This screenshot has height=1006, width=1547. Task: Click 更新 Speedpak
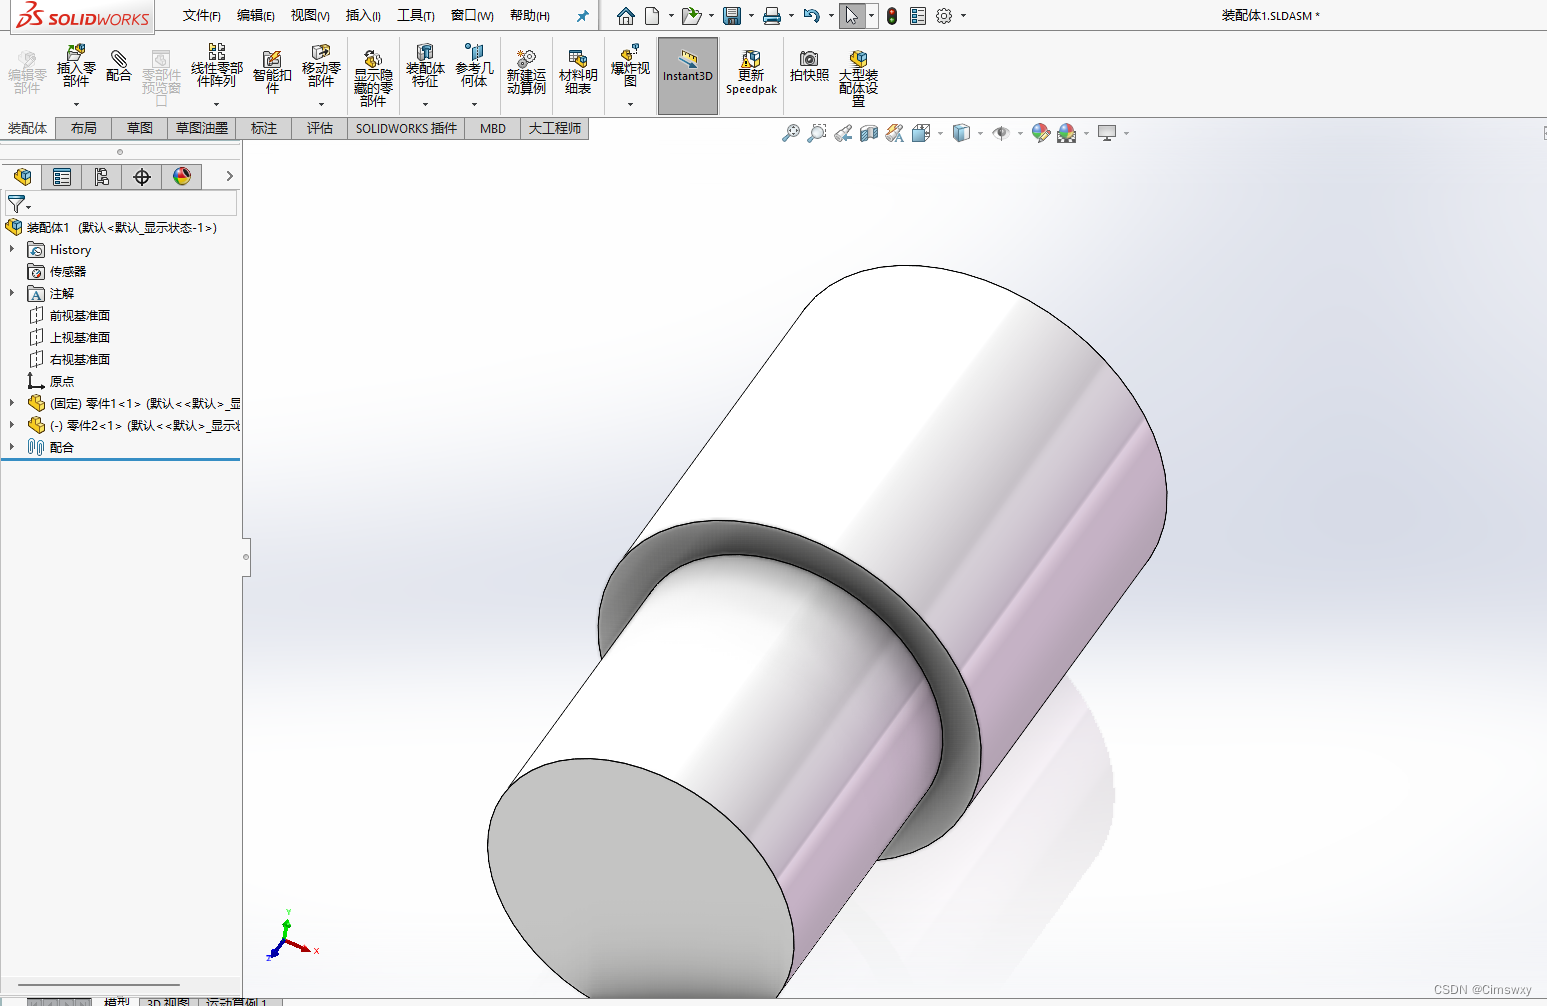[751, 72]
